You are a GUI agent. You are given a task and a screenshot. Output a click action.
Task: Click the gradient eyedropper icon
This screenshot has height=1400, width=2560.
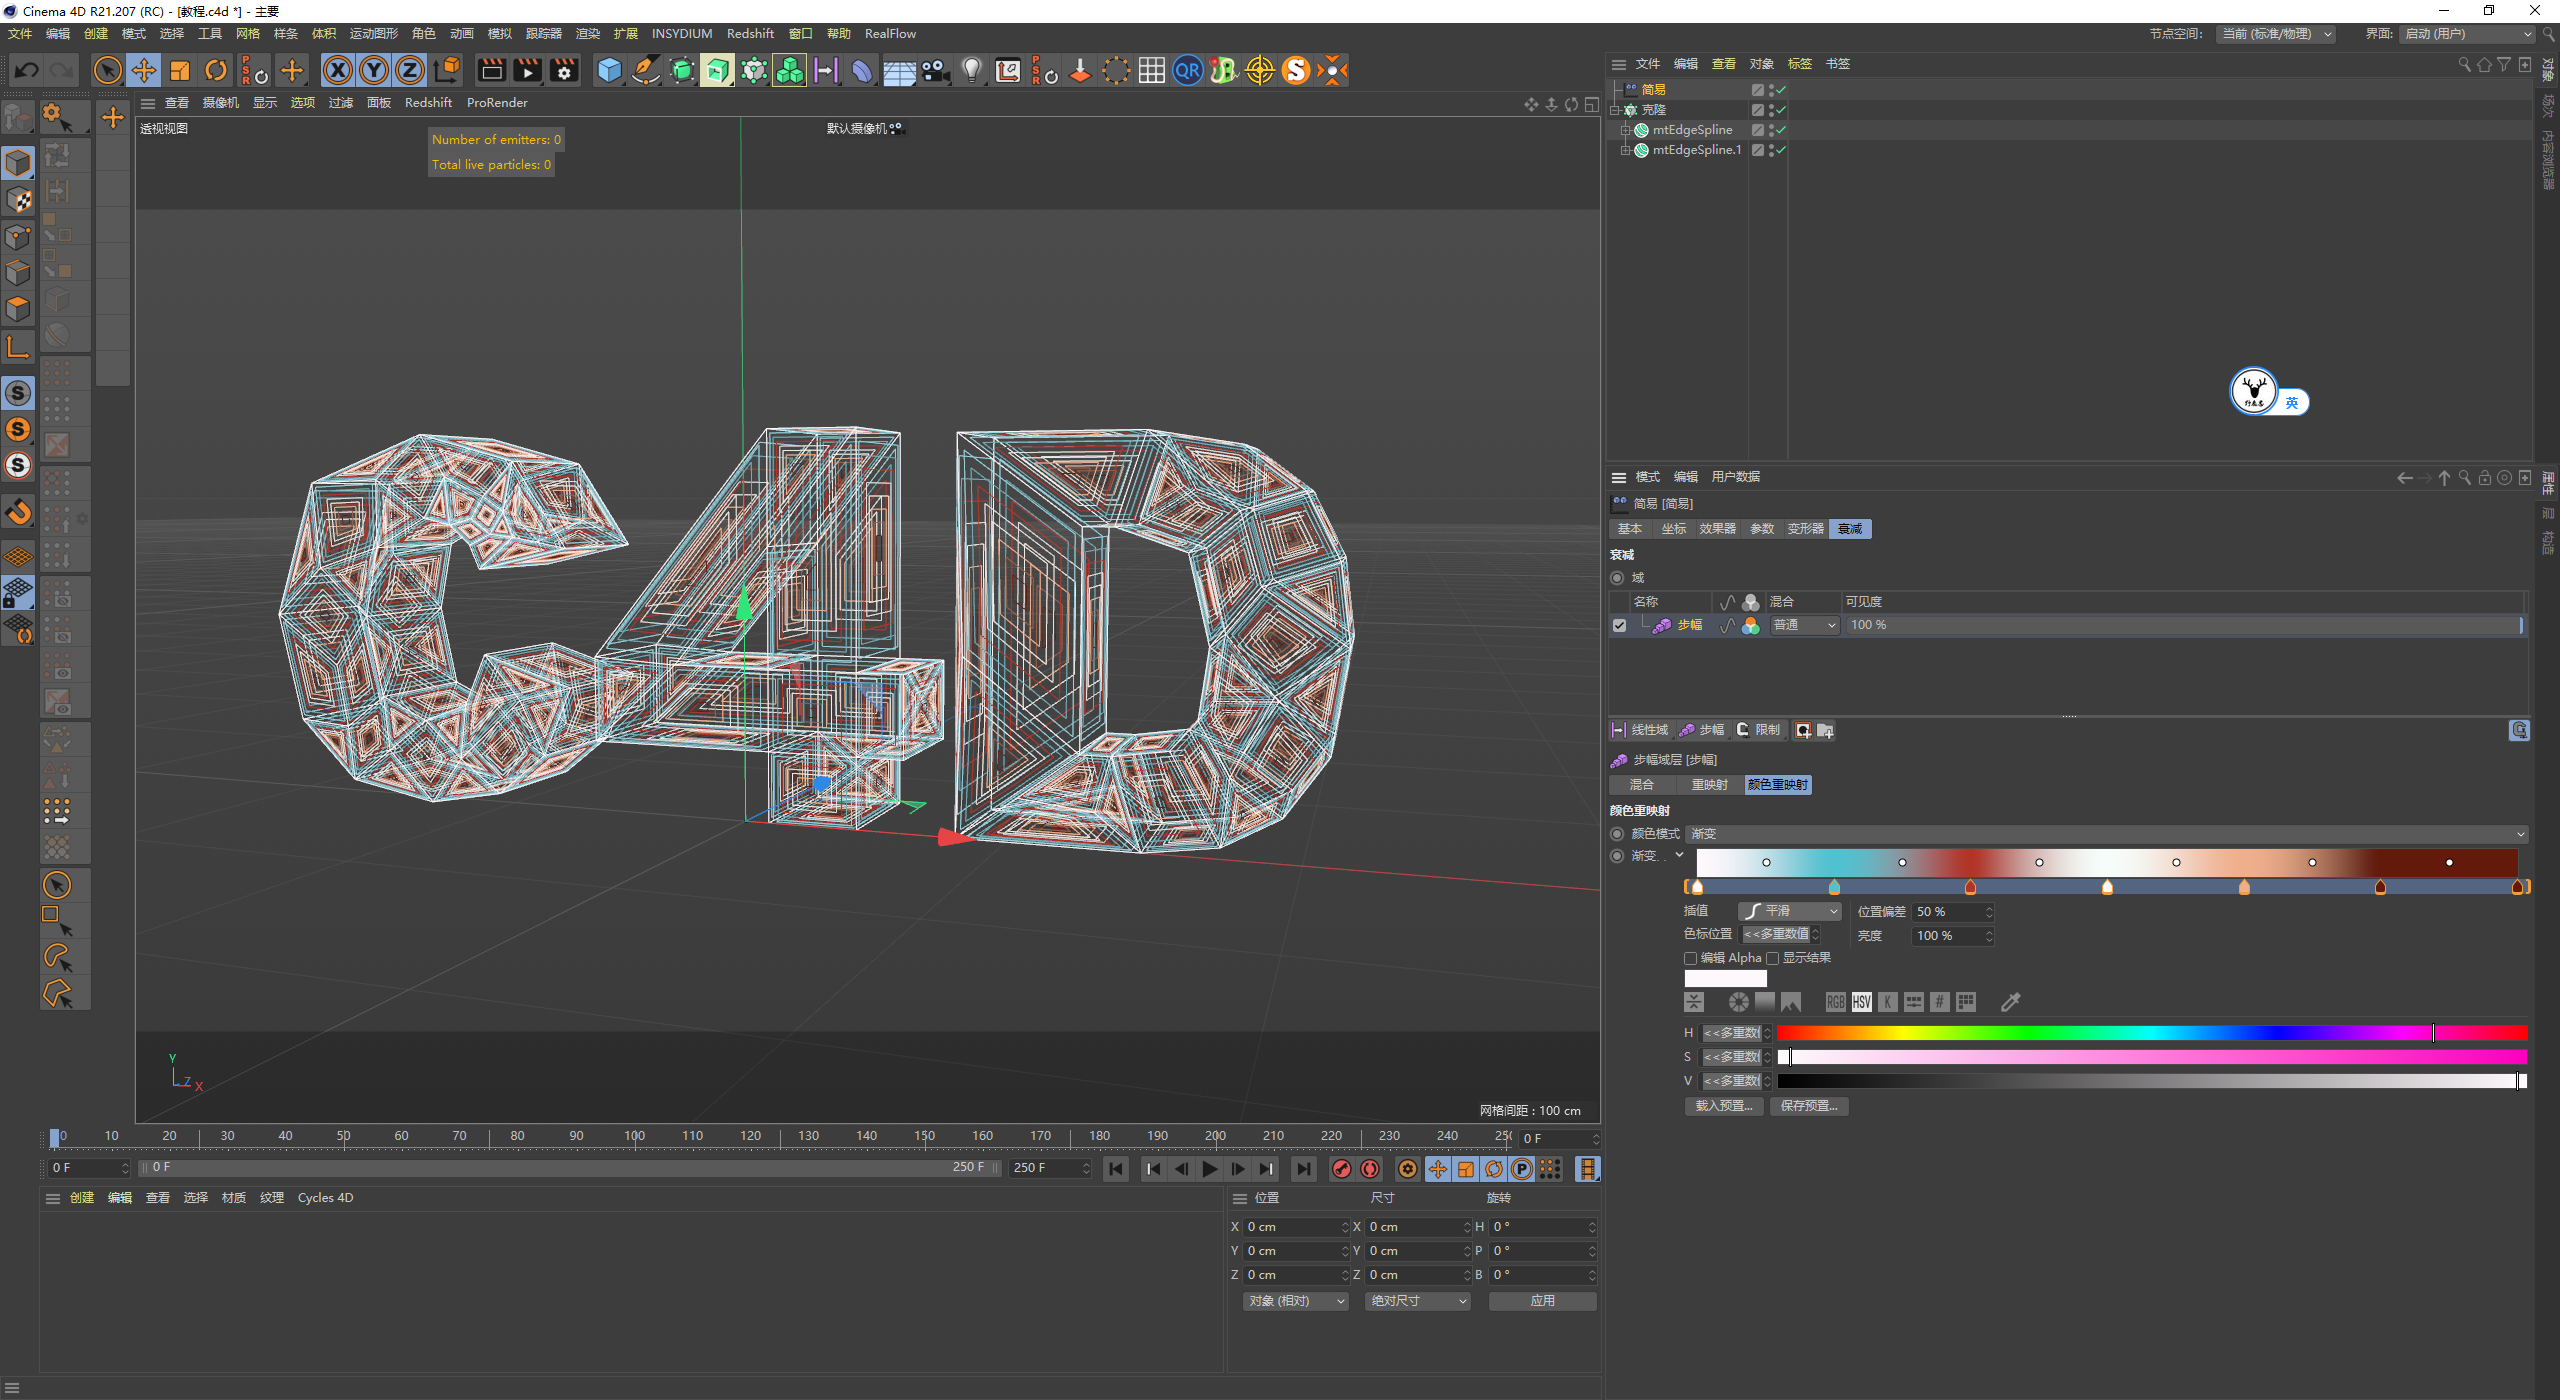click(x=2010, y=1002)
